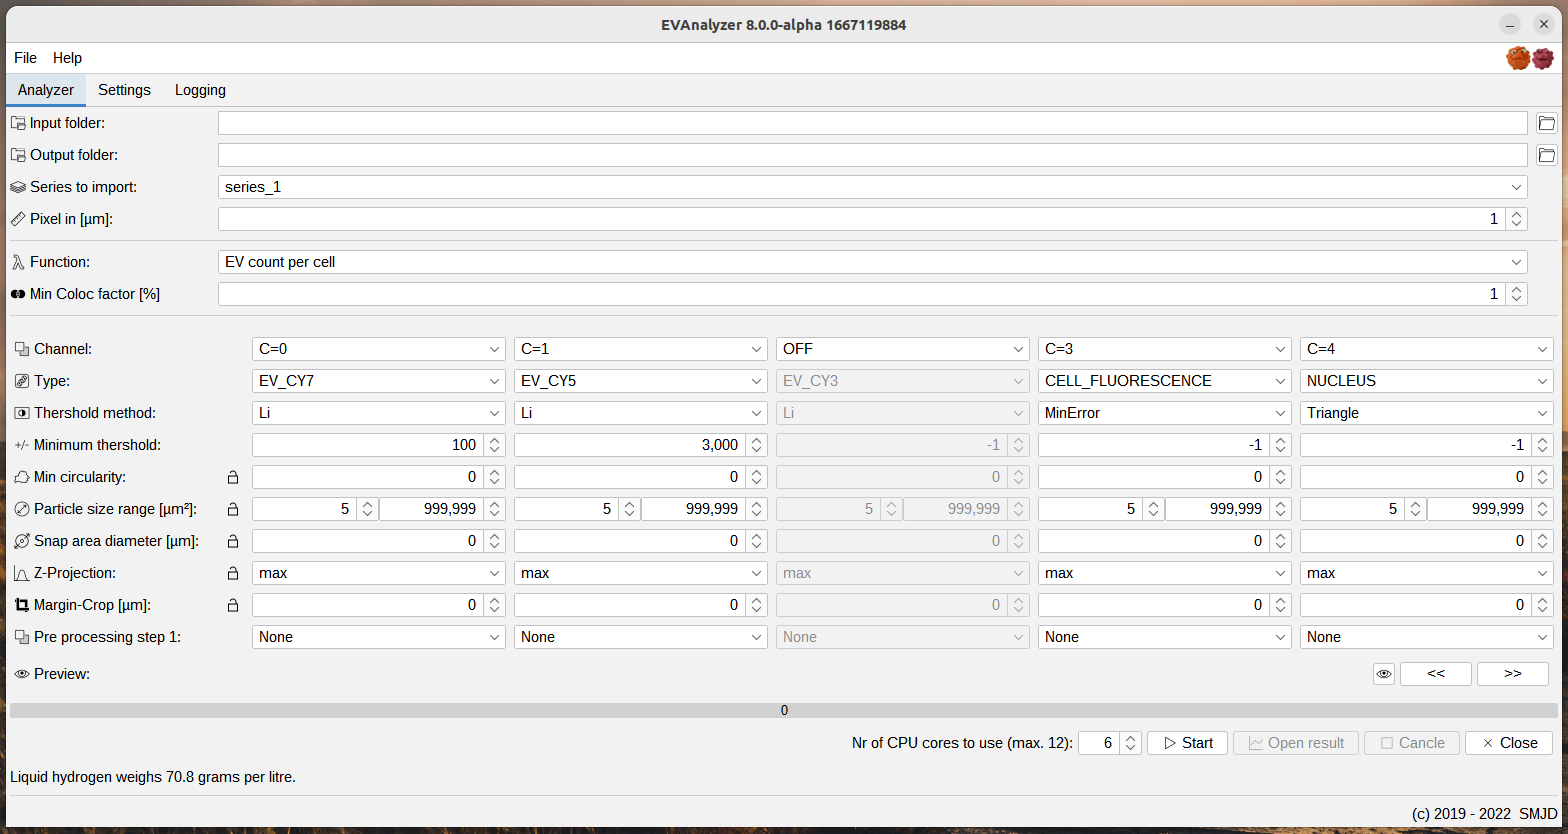Image resolution: width=1568 pixels, height=834 pixels.
Task: Click the Channel row icon
Action: pyautogui.click(x=22, y=349)
